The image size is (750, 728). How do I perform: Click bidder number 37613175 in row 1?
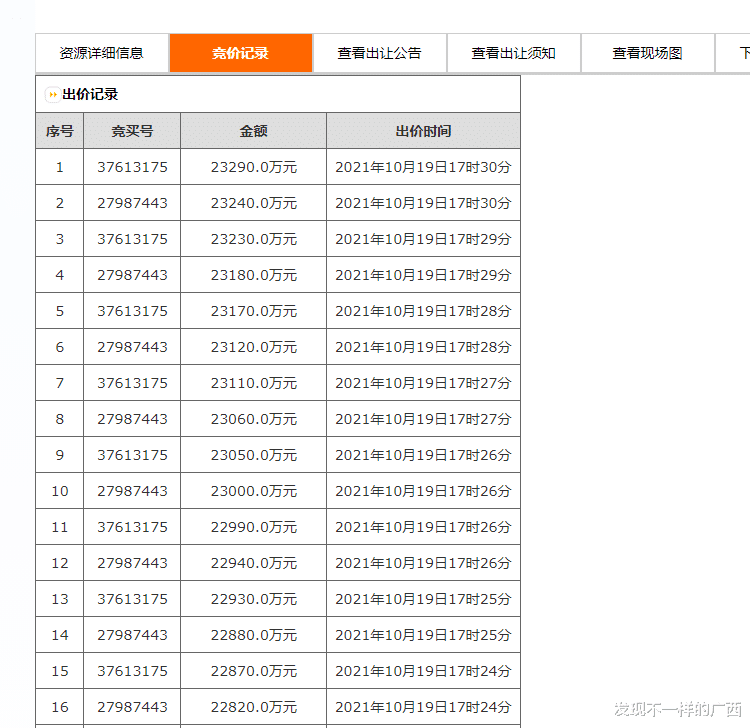pos(132,167)
